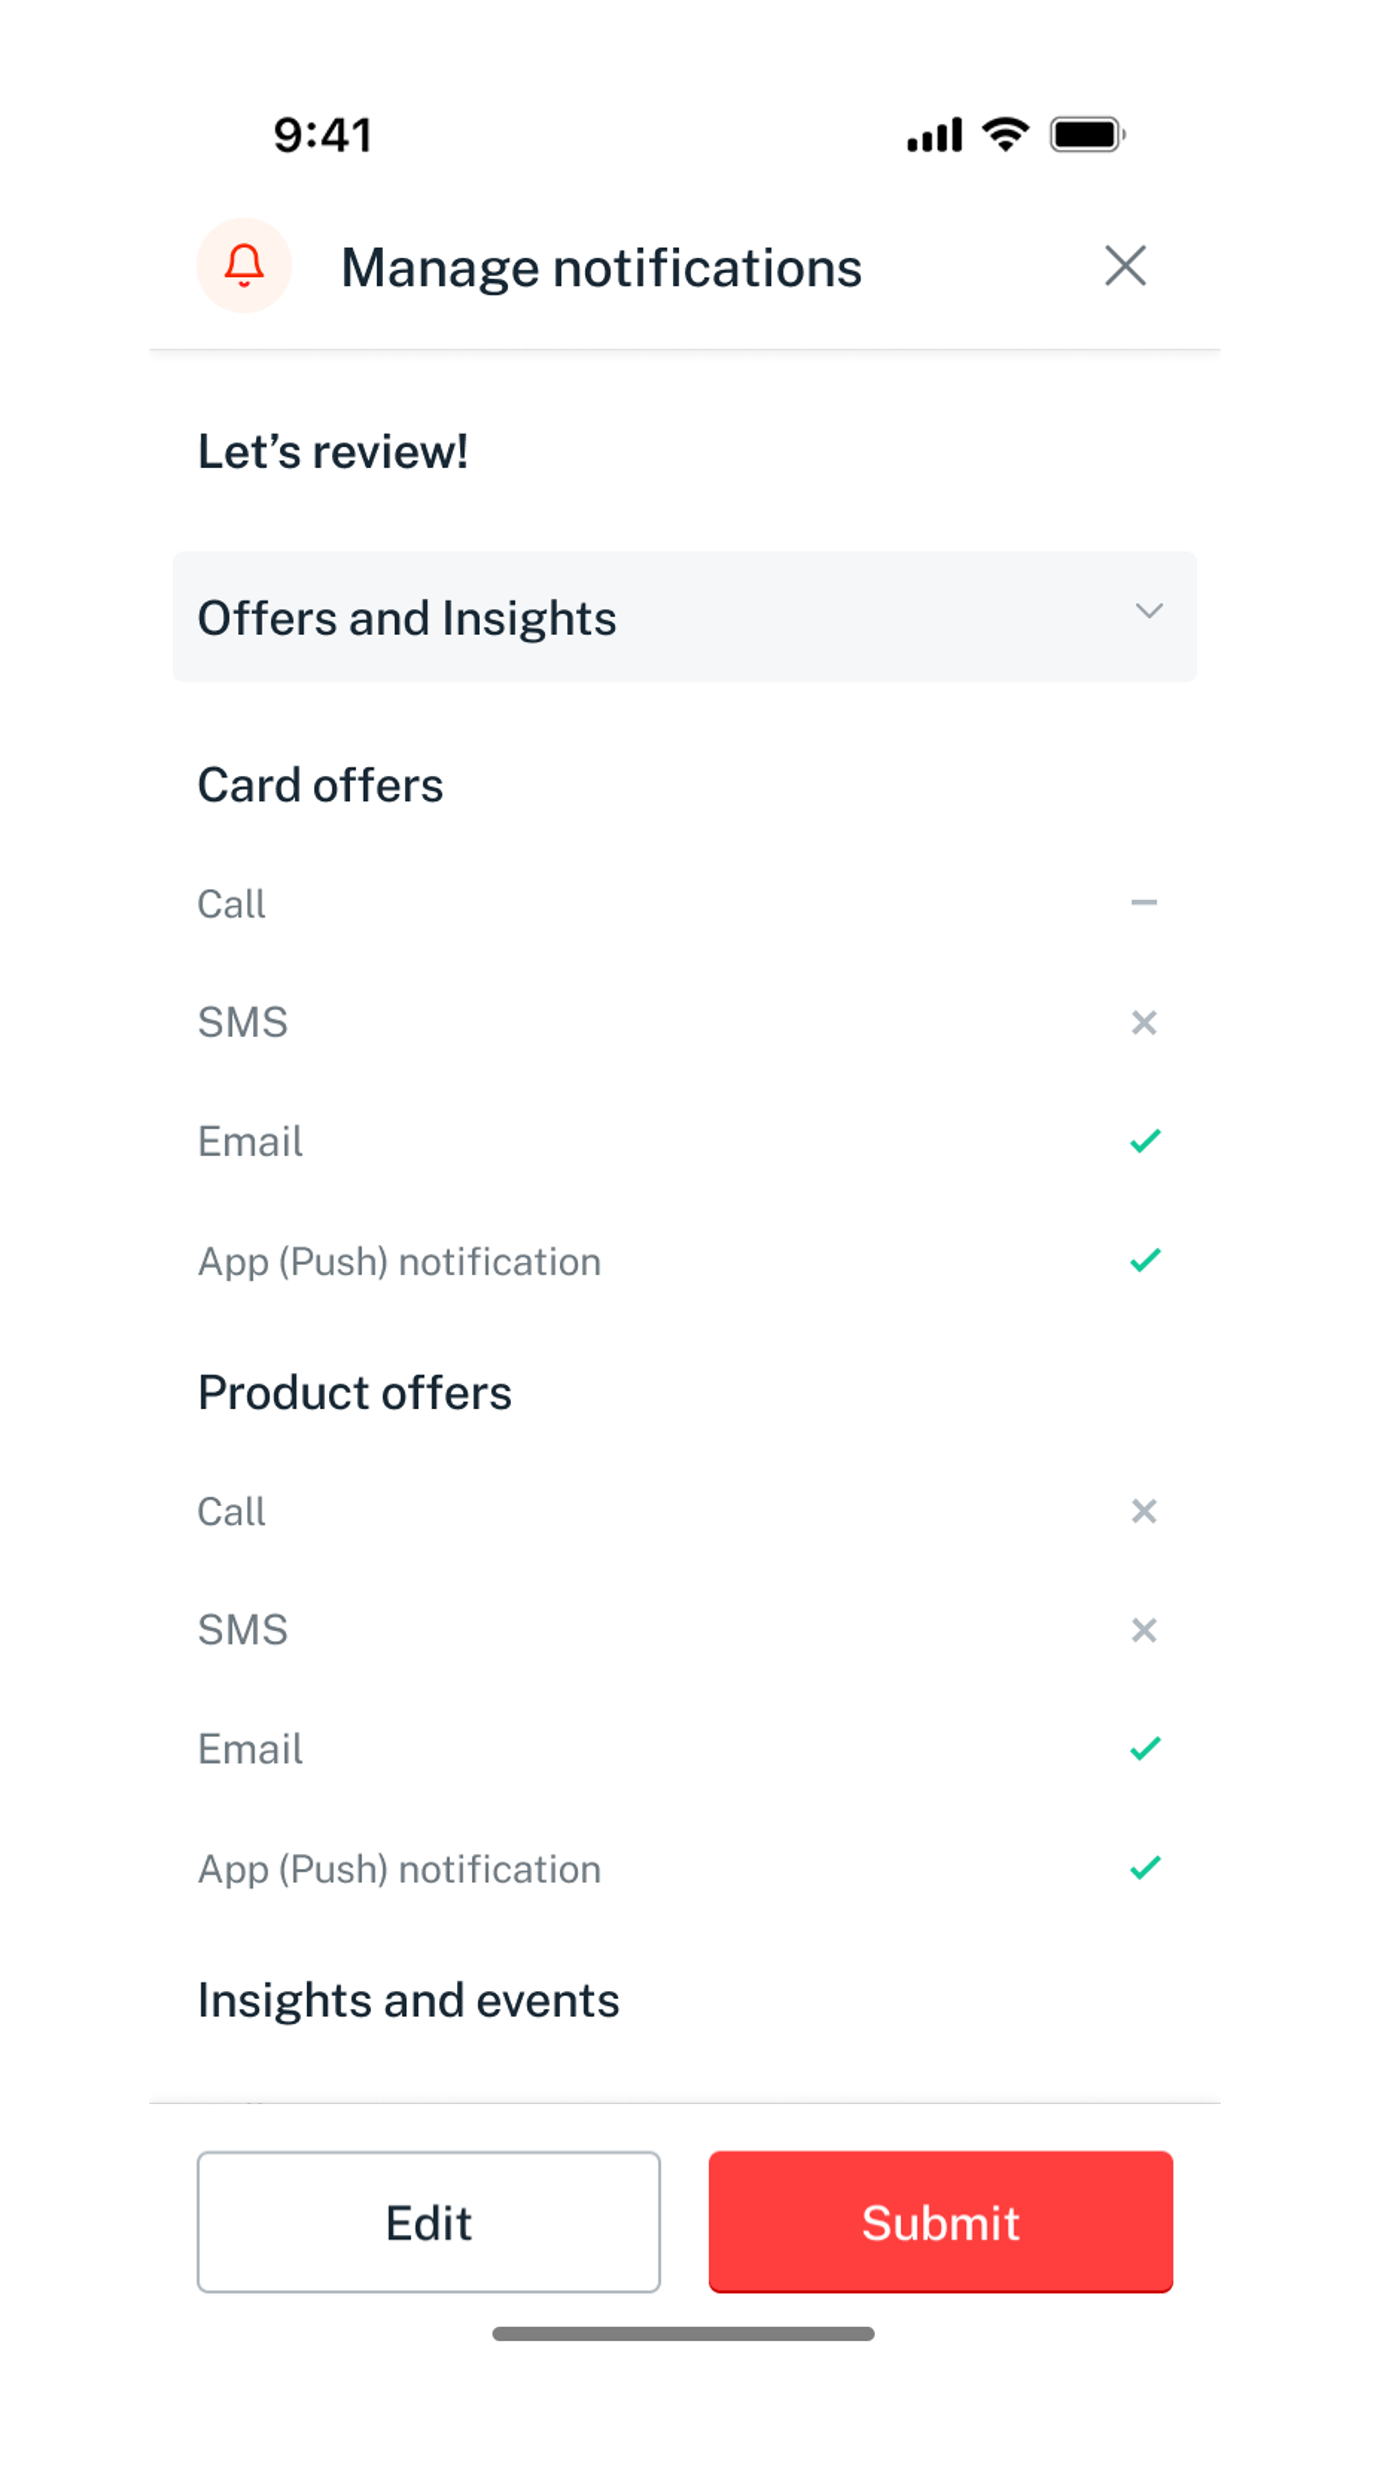Select the Insights and events heading

coord(408,2001)
